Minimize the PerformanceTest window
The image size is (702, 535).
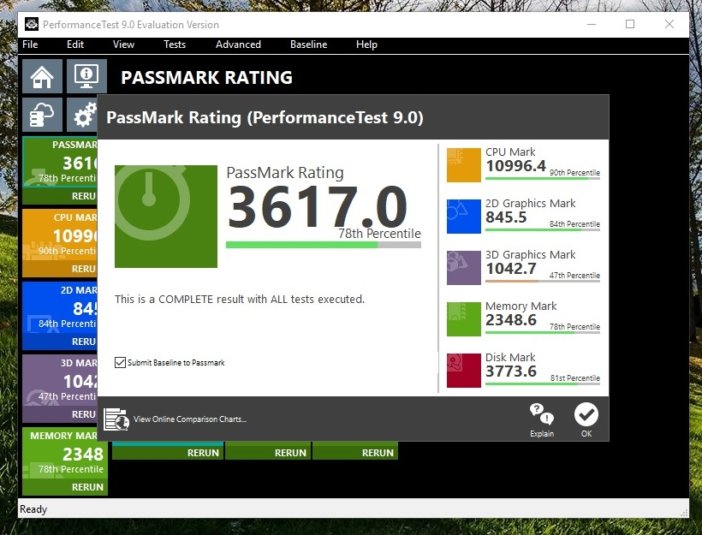tap(592, 24)
